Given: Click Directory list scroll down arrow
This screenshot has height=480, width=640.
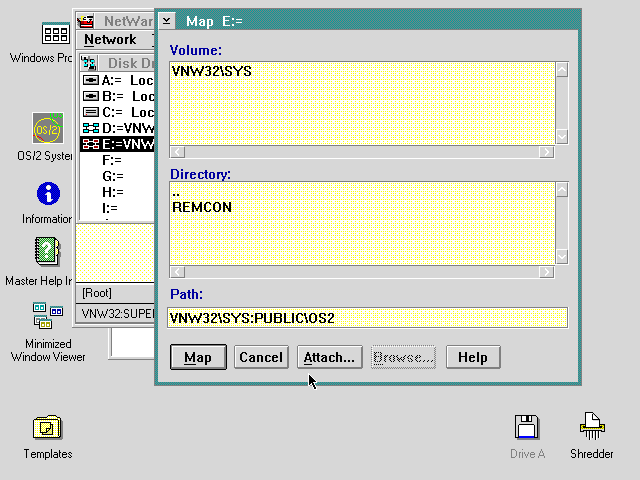Looking at the screenshot, I should tap(562, 257).
